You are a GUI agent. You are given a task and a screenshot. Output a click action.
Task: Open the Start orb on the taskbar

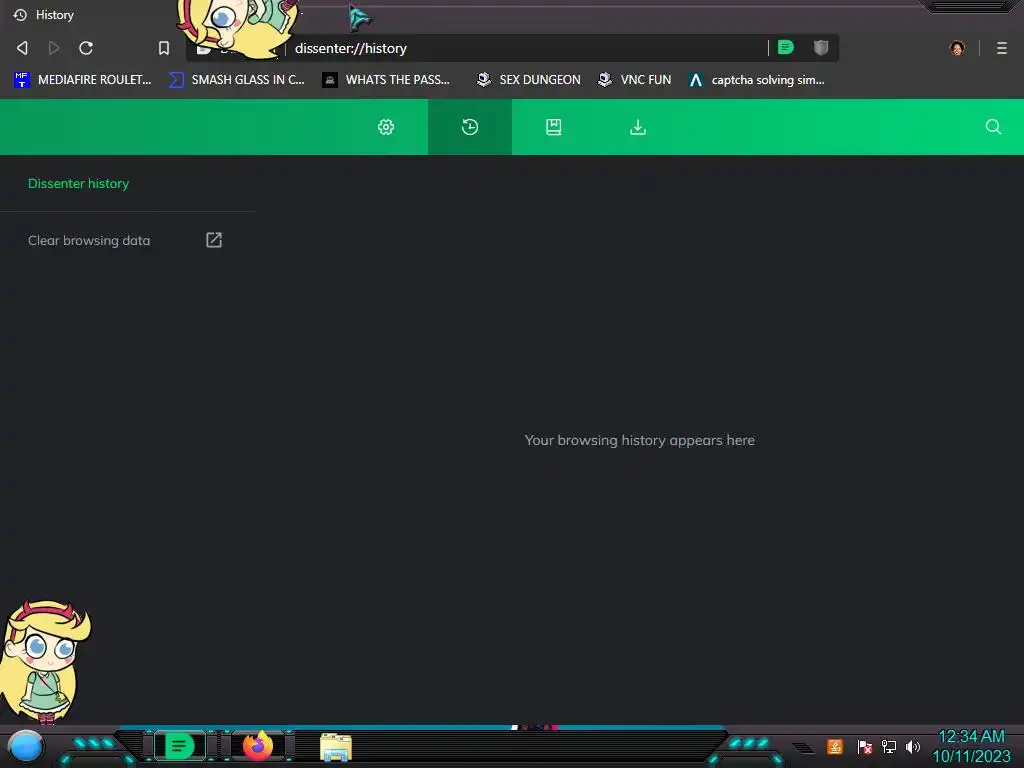(x=25, y=746)
